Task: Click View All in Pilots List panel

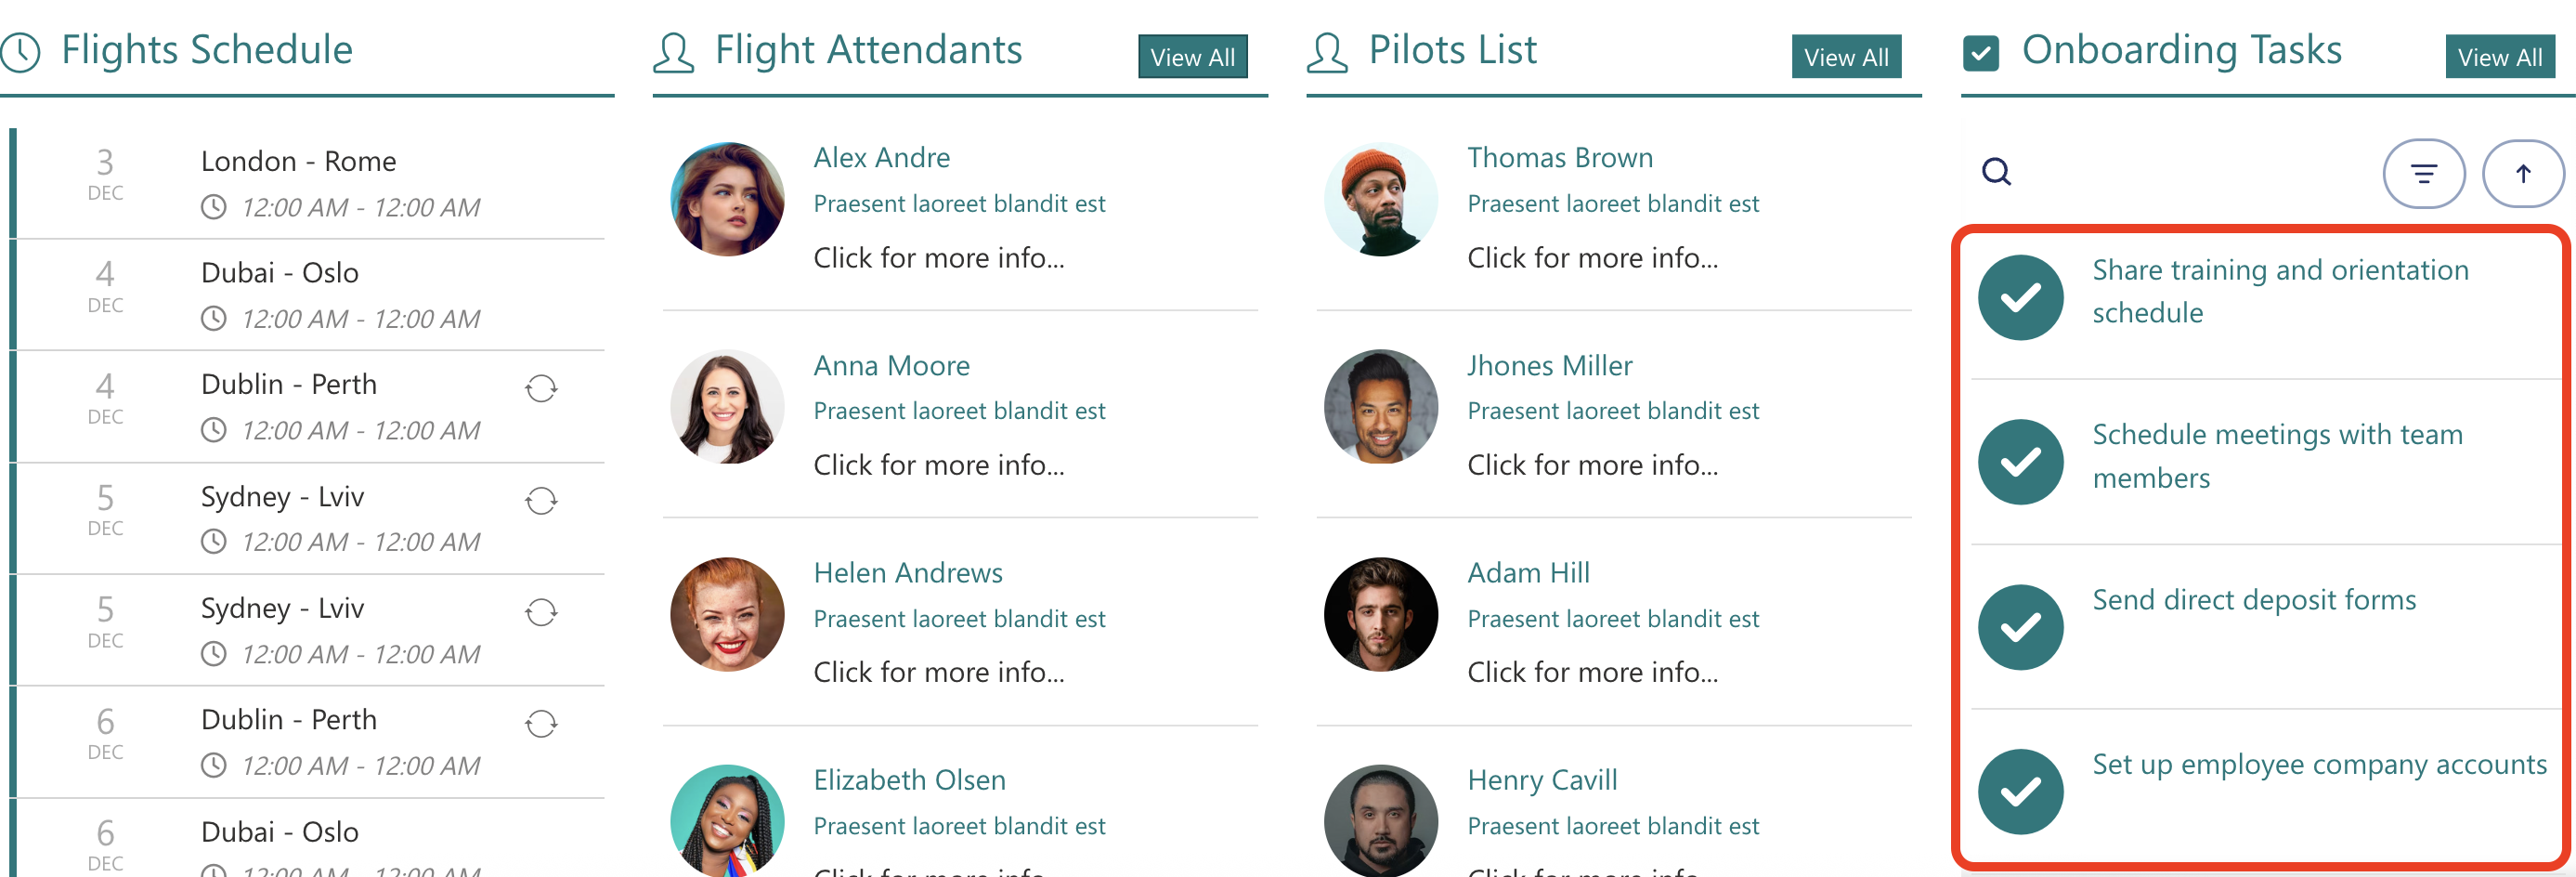Action: 1846,57
